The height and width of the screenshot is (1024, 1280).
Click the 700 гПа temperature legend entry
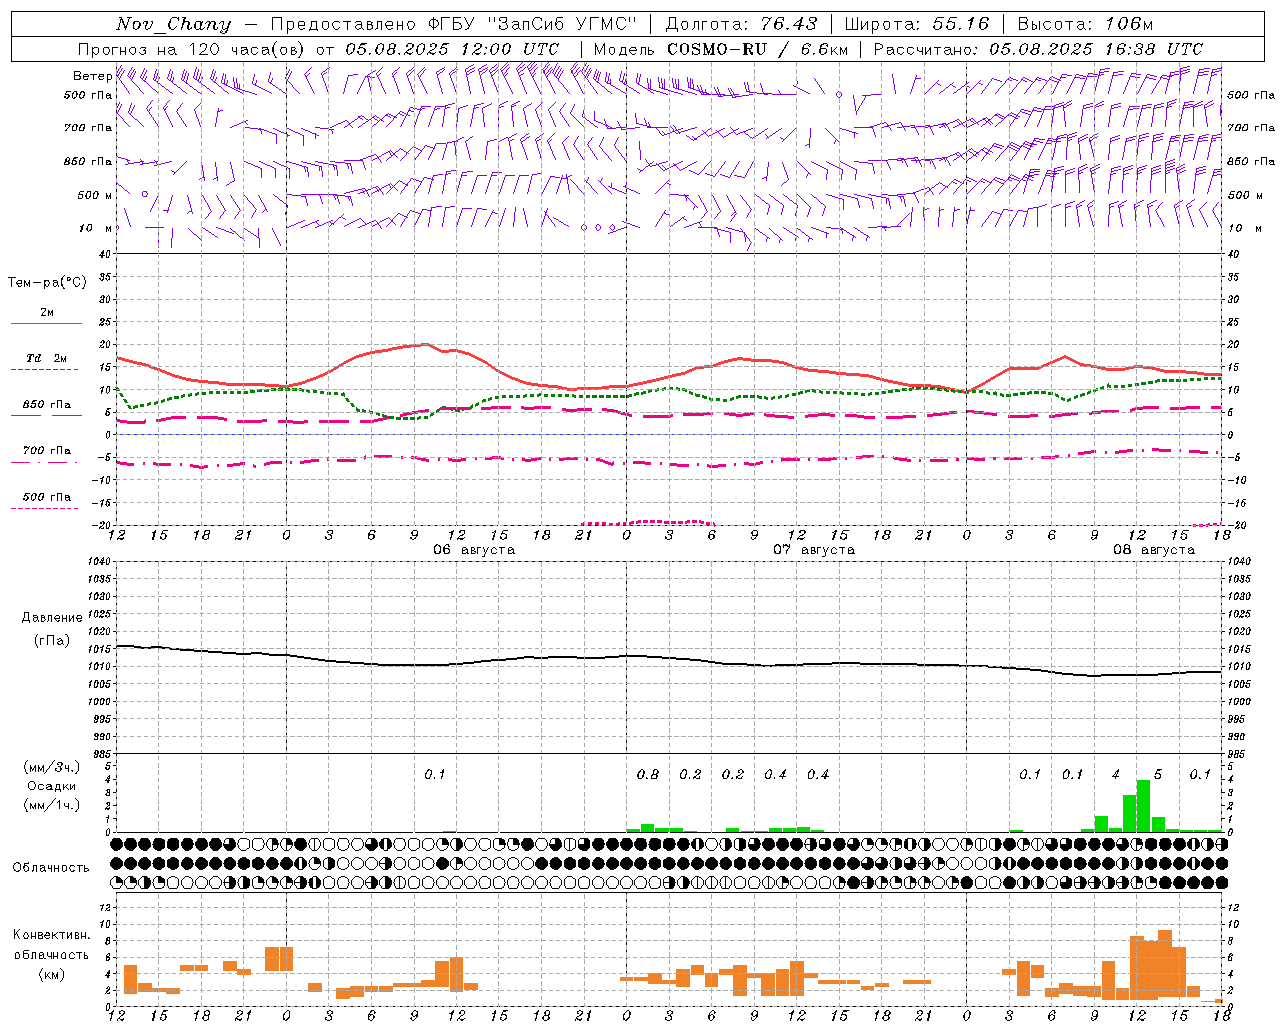point(47,451)
